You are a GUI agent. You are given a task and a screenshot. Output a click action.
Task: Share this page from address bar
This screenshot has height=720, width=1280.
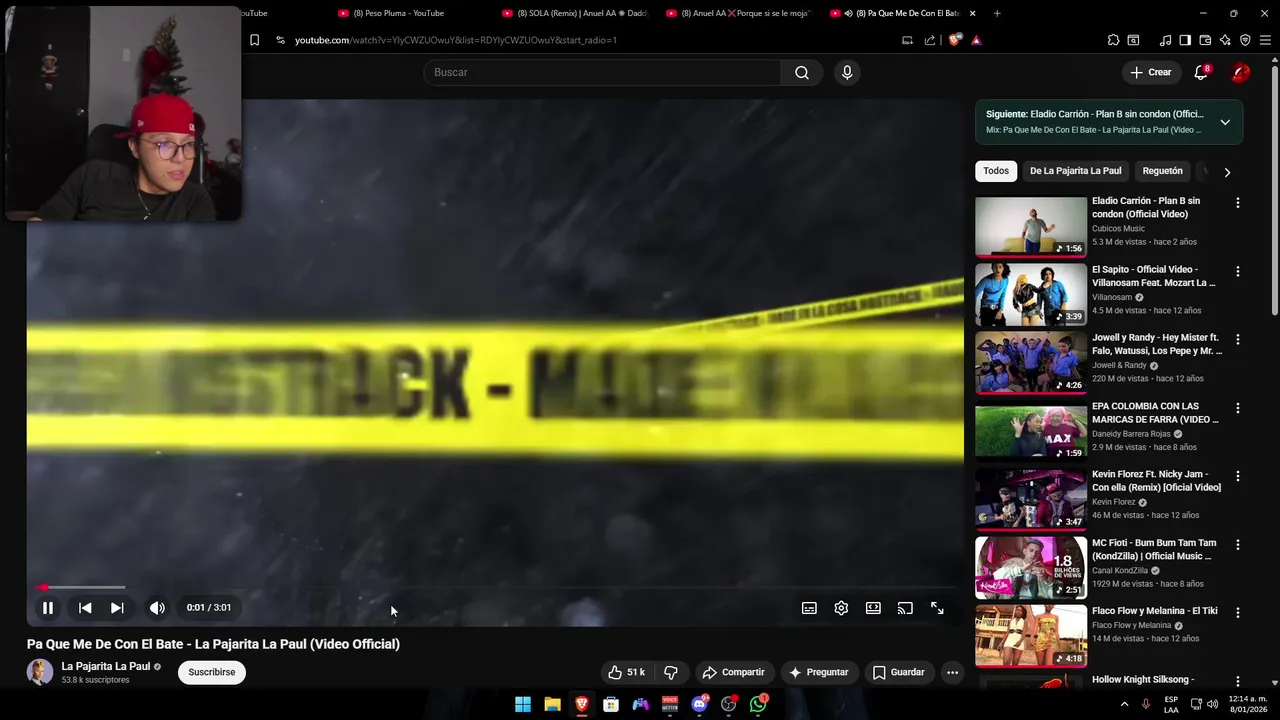tap(930, 40)
